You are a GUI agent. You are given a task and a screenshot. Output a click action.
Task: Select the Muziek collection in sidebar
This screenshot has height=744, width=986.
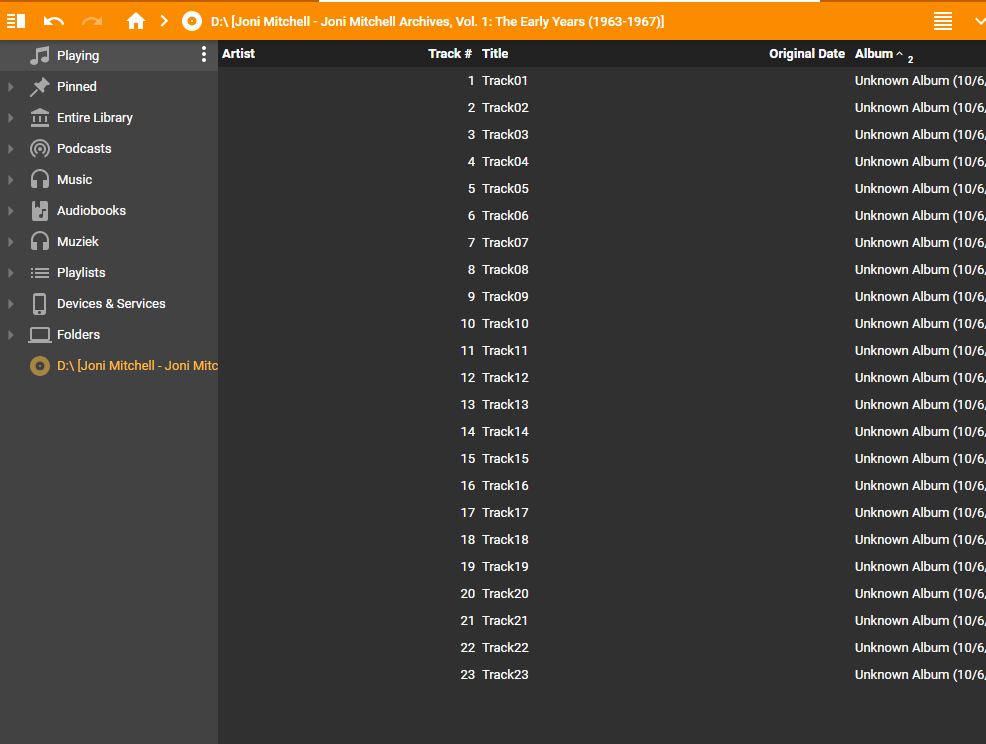pos(77,242)
